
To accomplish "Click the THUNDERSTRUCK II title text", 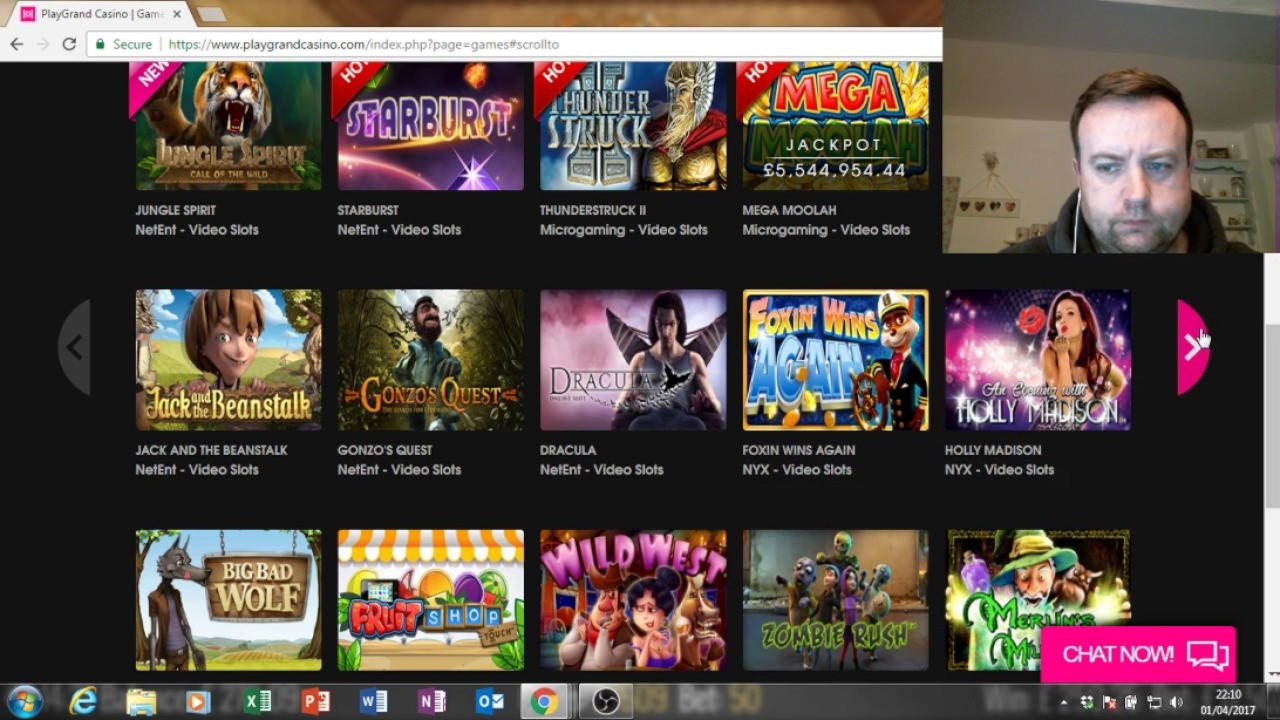I will [x=593, y=210].
